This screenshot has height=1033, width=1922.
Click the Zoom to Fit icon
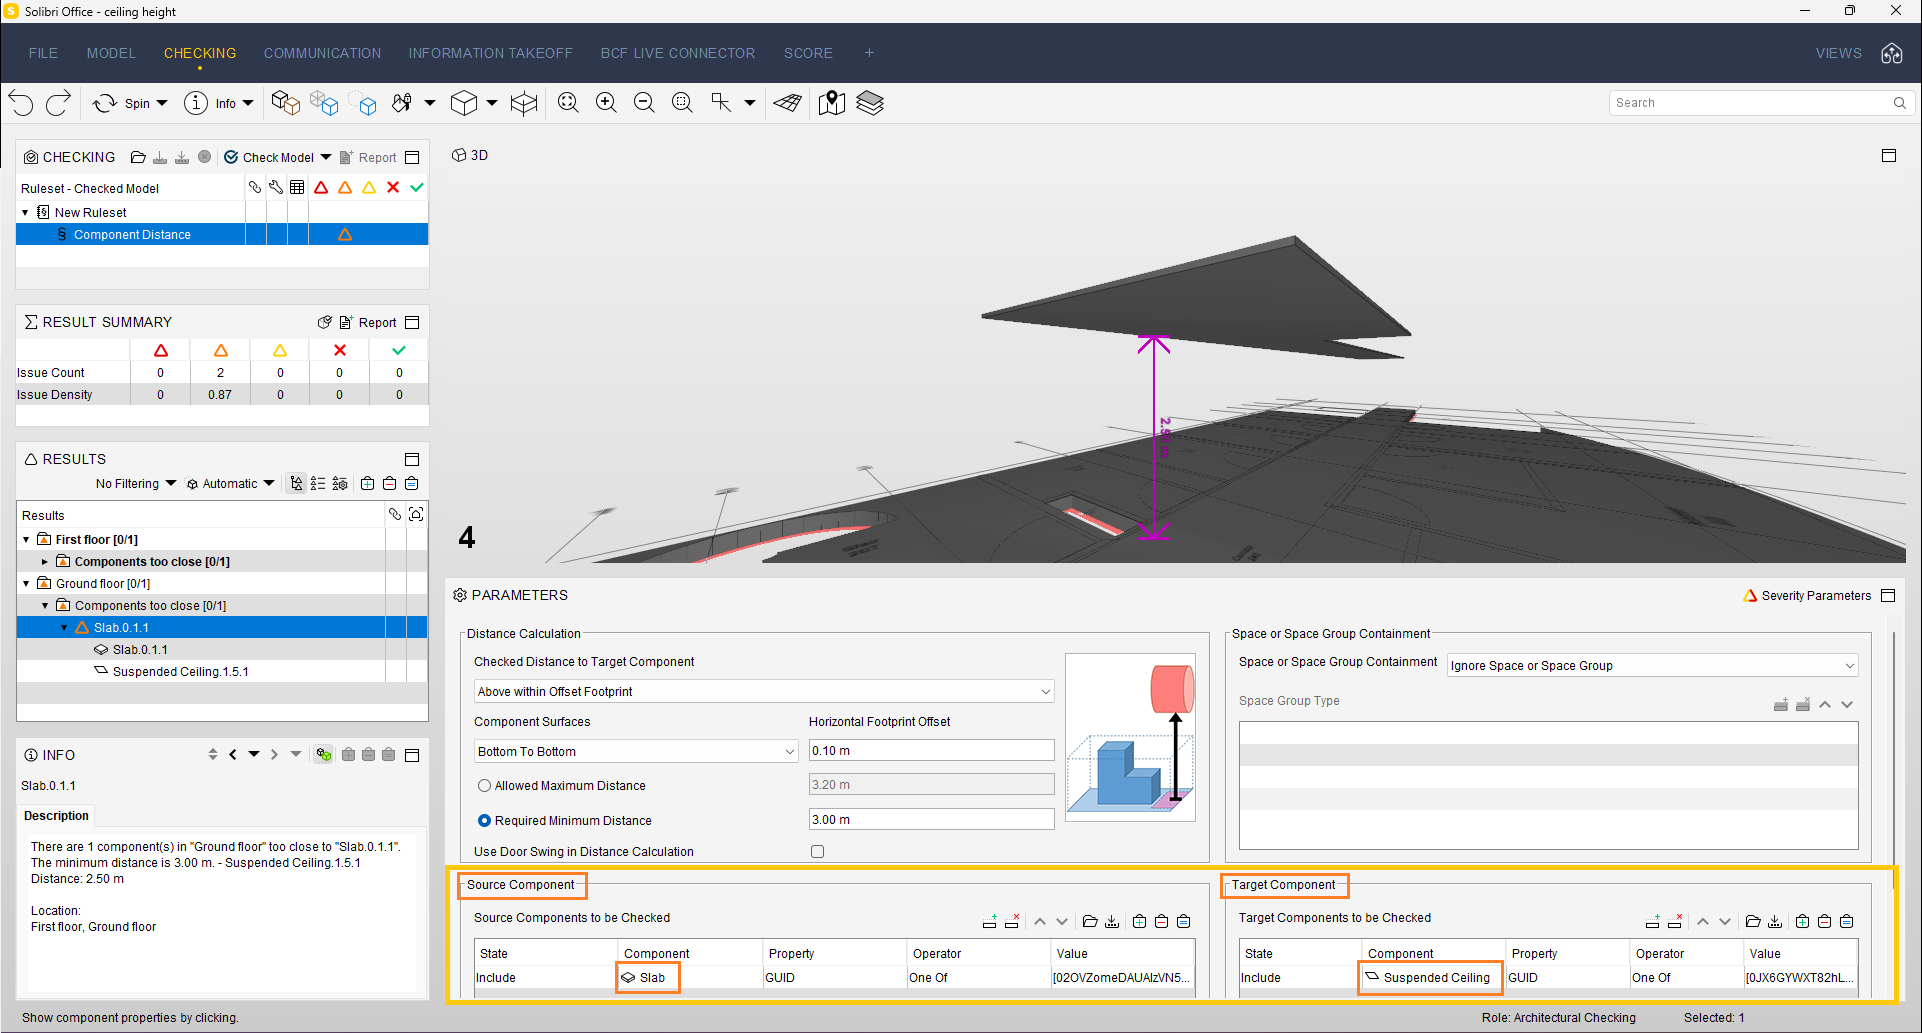pyautogui.click(x=568, y=103)
